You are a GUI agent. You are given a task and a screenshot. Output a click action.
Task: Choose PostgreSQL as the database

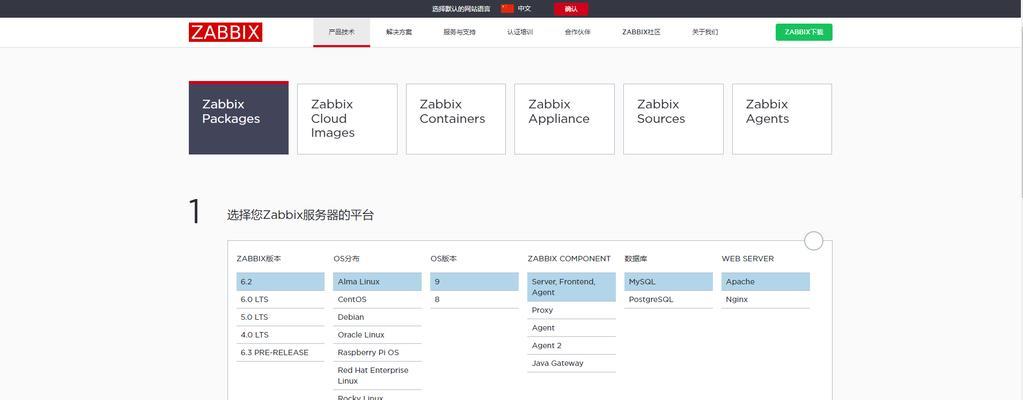[668, 300]
